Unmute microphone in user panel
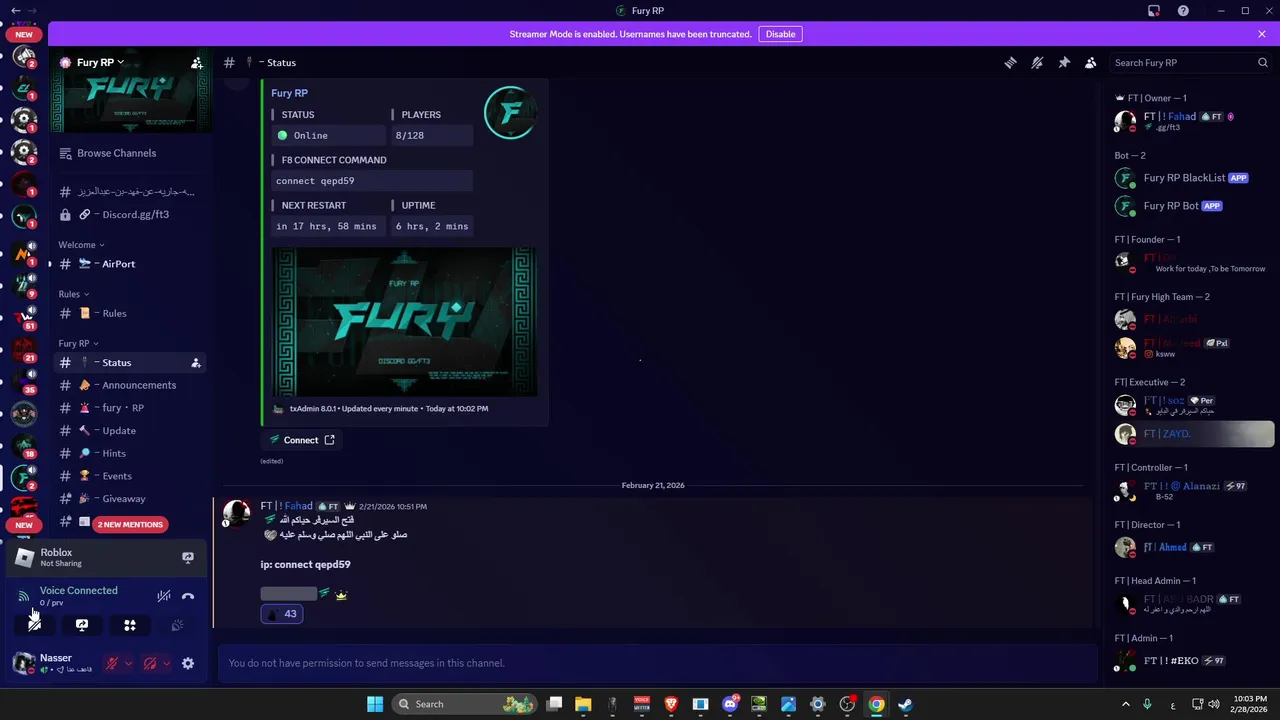Screen dimensions: 1280x720 (113, 663)
